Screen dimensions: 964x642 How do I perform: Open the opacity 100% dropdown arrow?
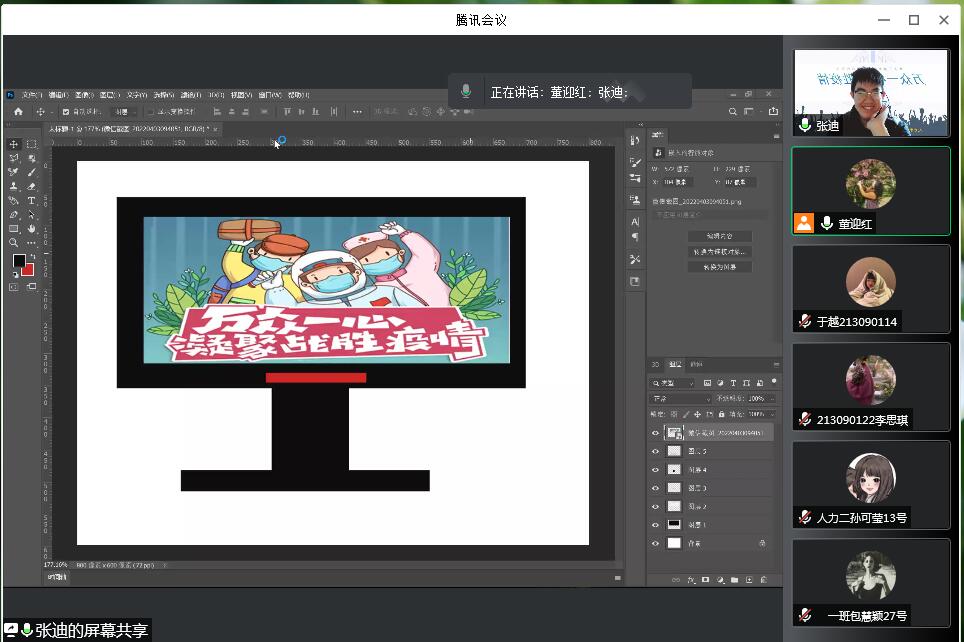click(x=772, y=399)
